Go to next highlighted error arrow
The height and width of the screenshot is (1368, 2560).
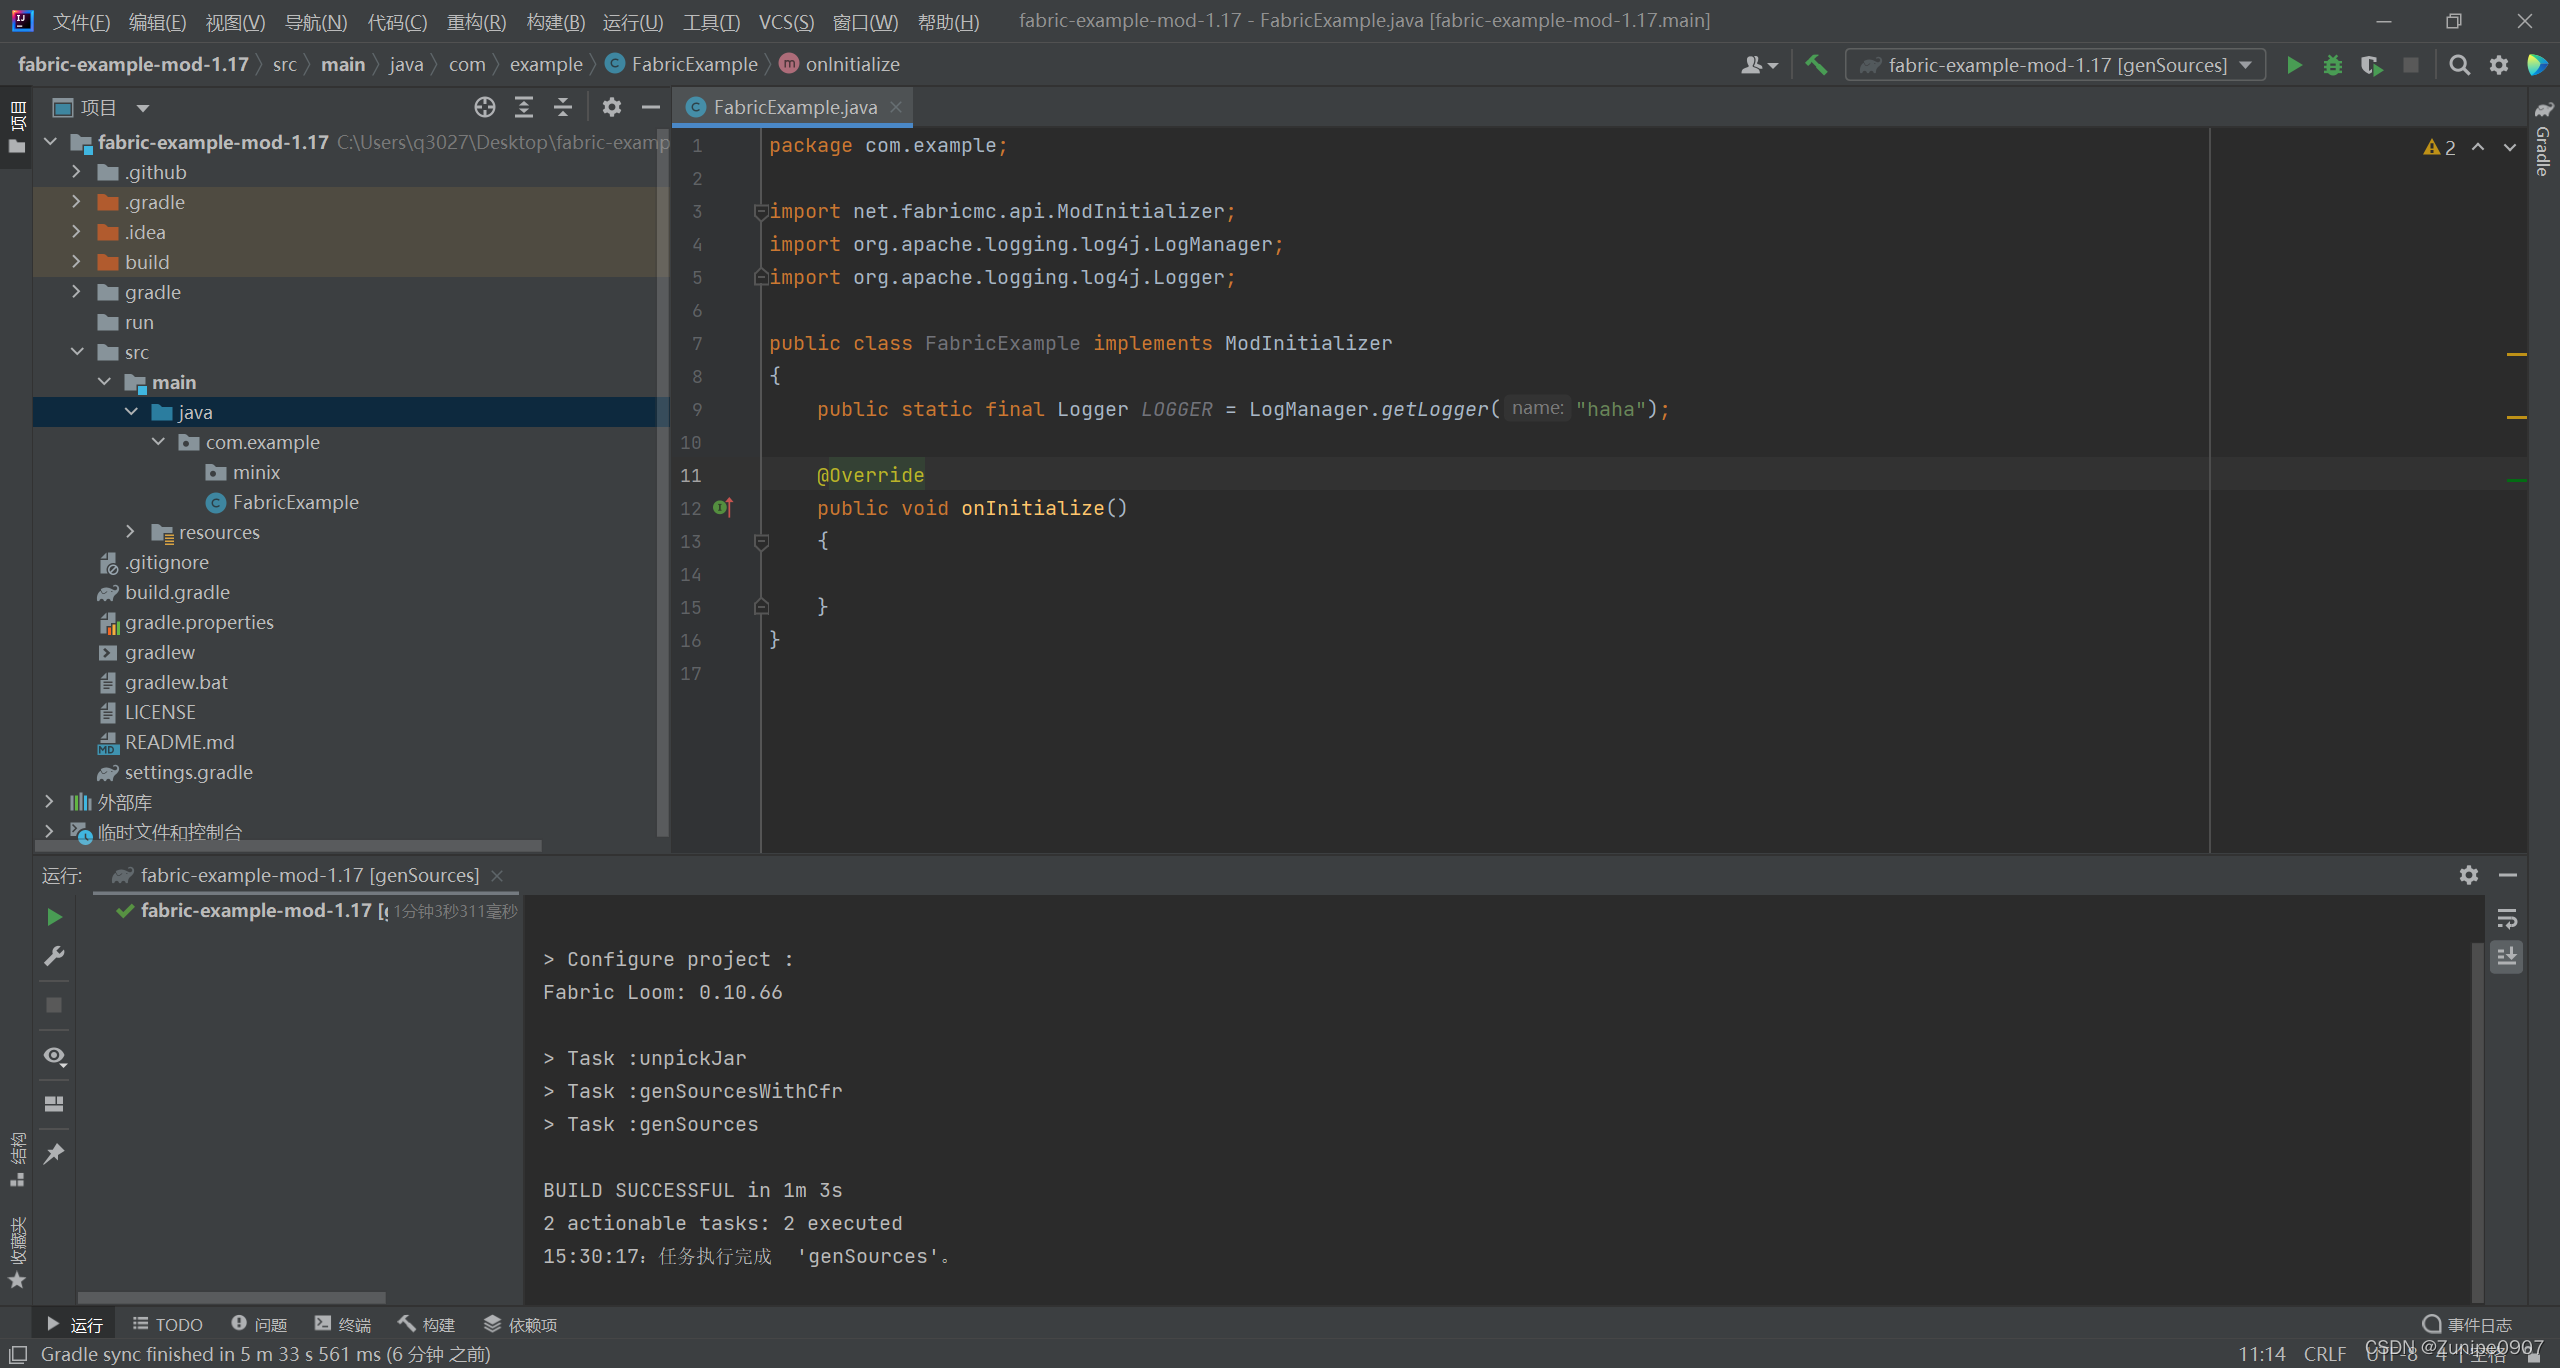click(2510, 148)
